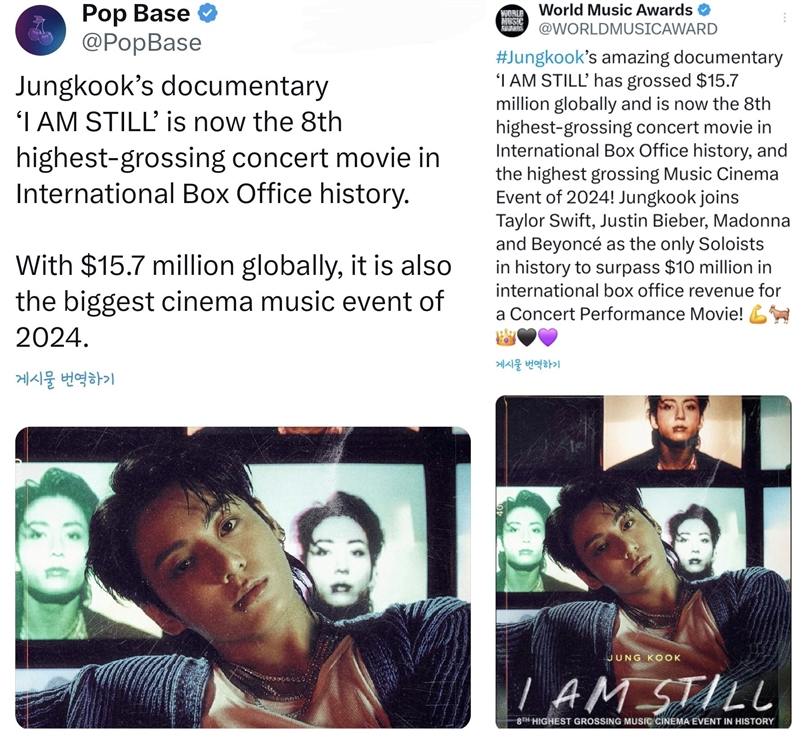This screenshot has width=800, height=729.
Task: Click the flexed bicep emoji
Action: [x=758, y=314]
